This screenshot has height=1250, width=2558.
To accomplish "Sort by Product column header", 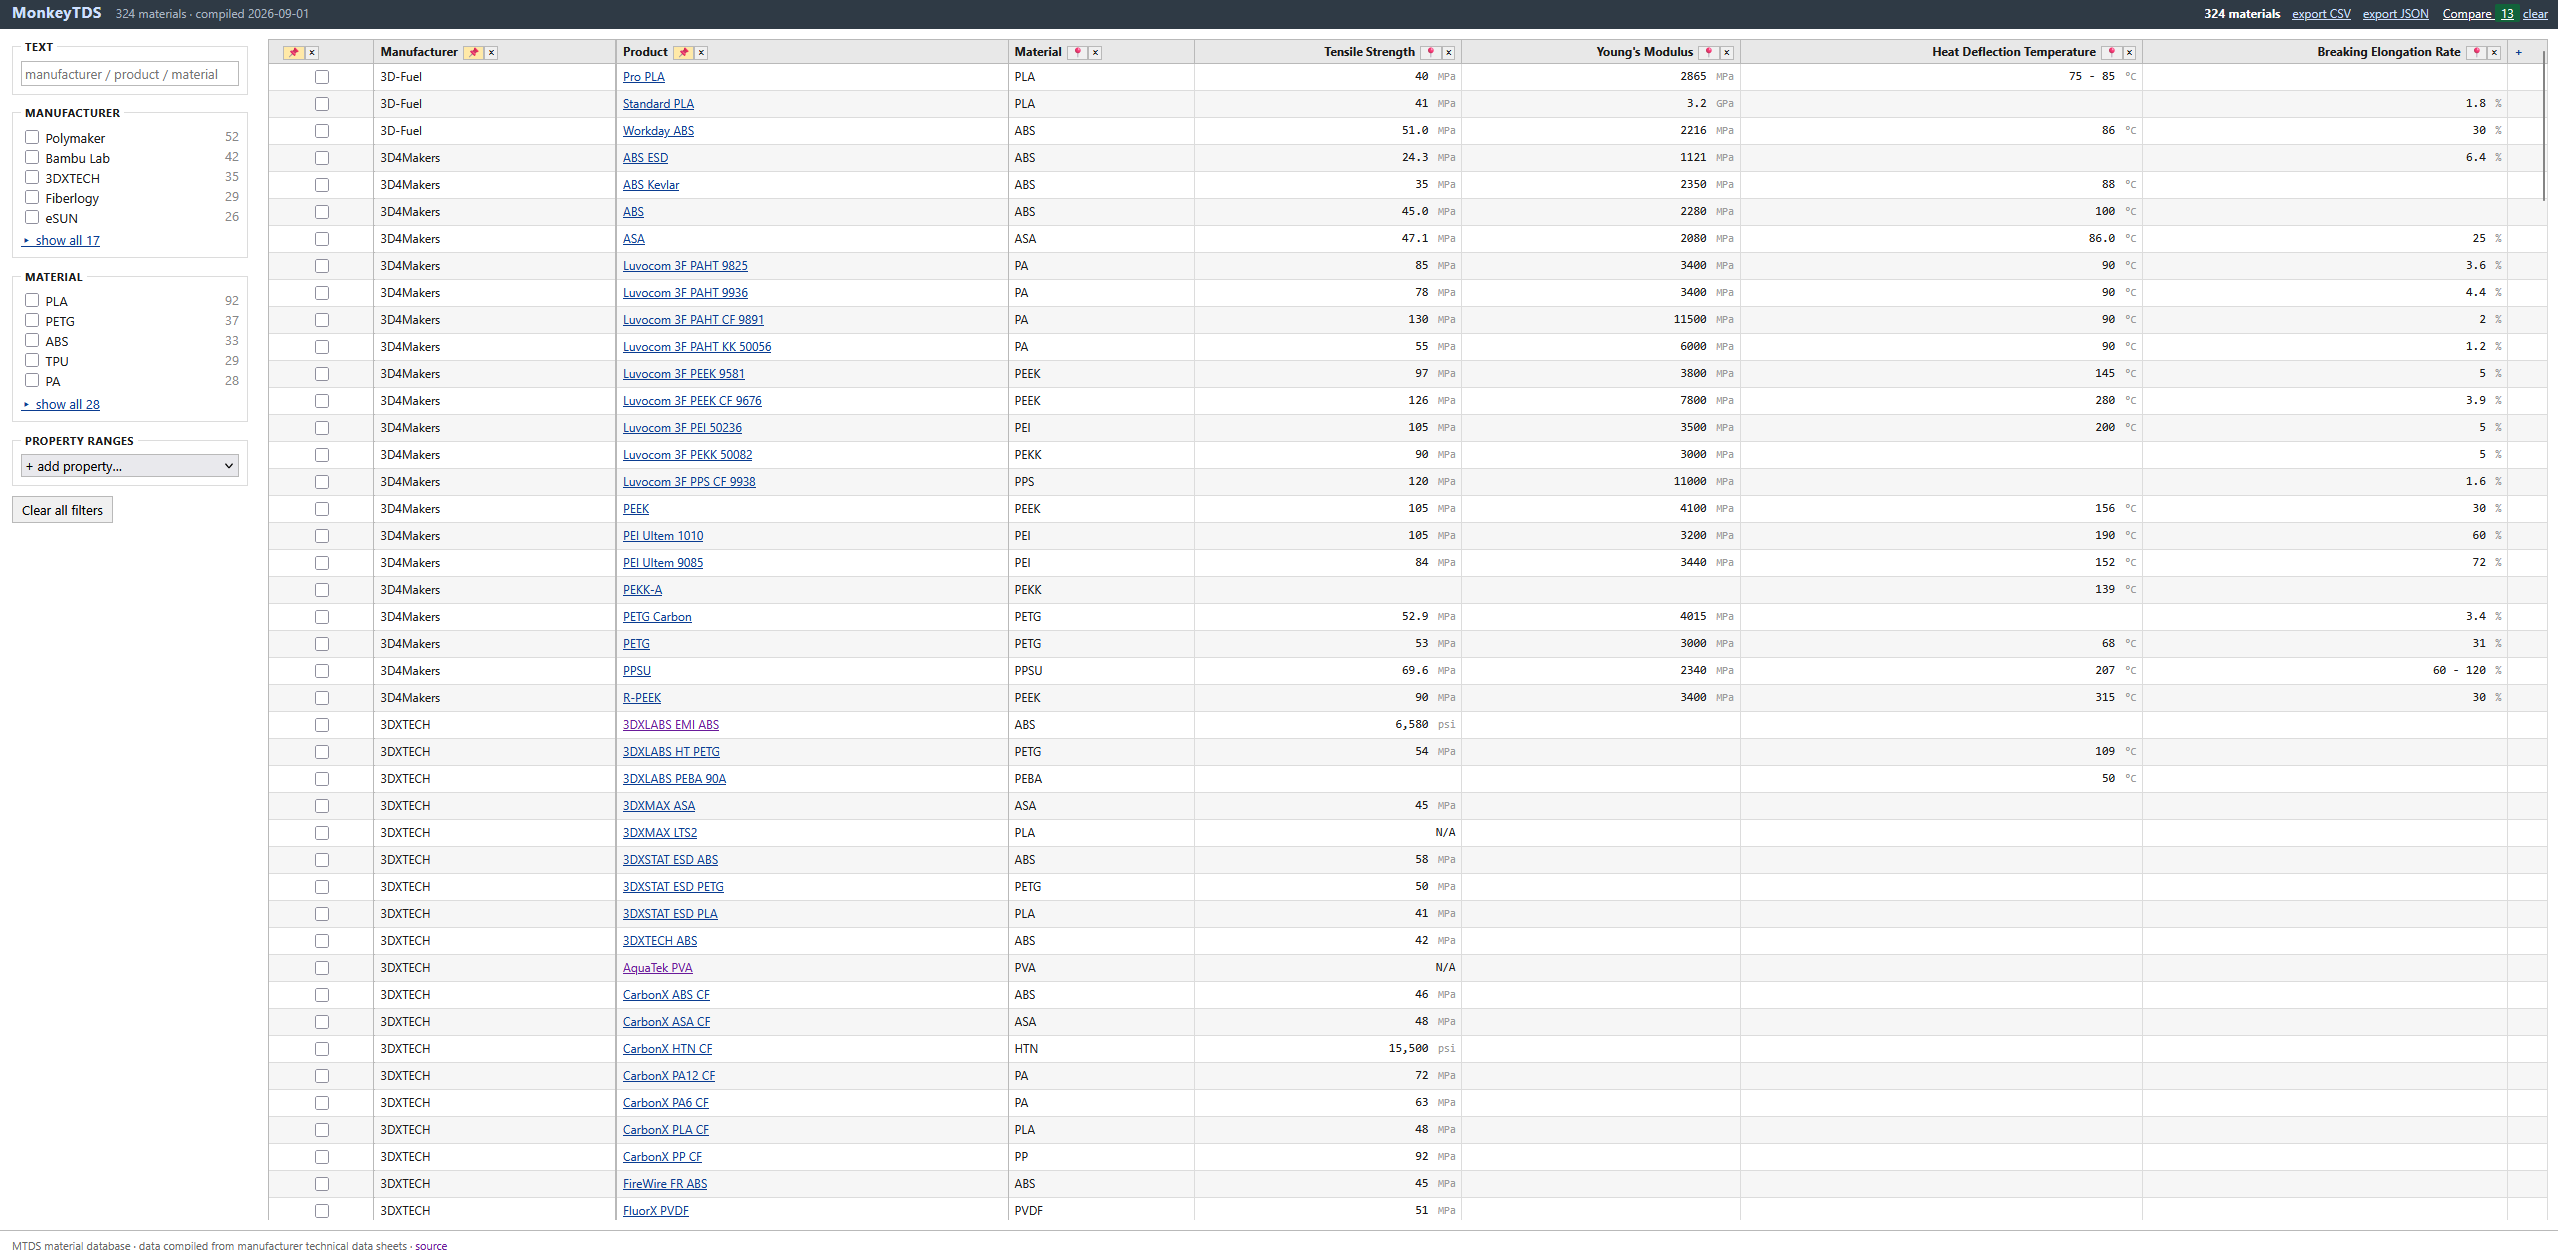I will coord(645,52).
